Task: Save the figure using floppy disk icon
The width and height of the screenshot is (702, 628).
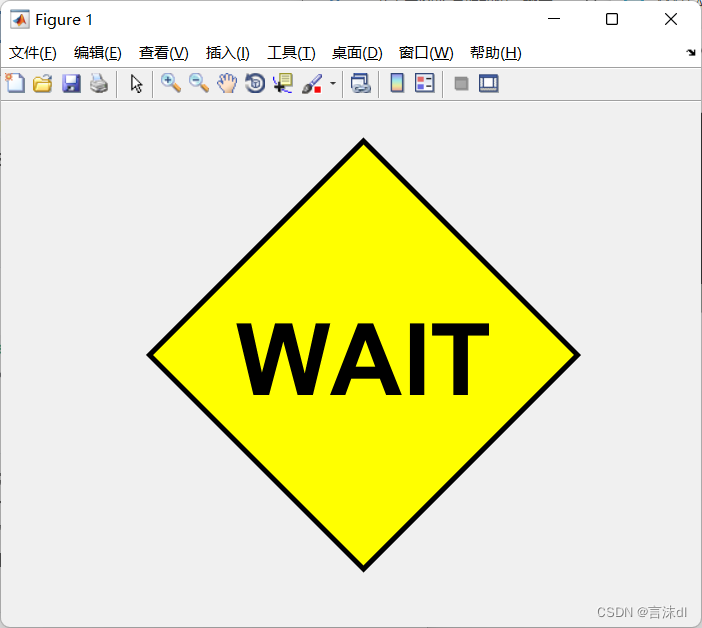Action: 71,83
